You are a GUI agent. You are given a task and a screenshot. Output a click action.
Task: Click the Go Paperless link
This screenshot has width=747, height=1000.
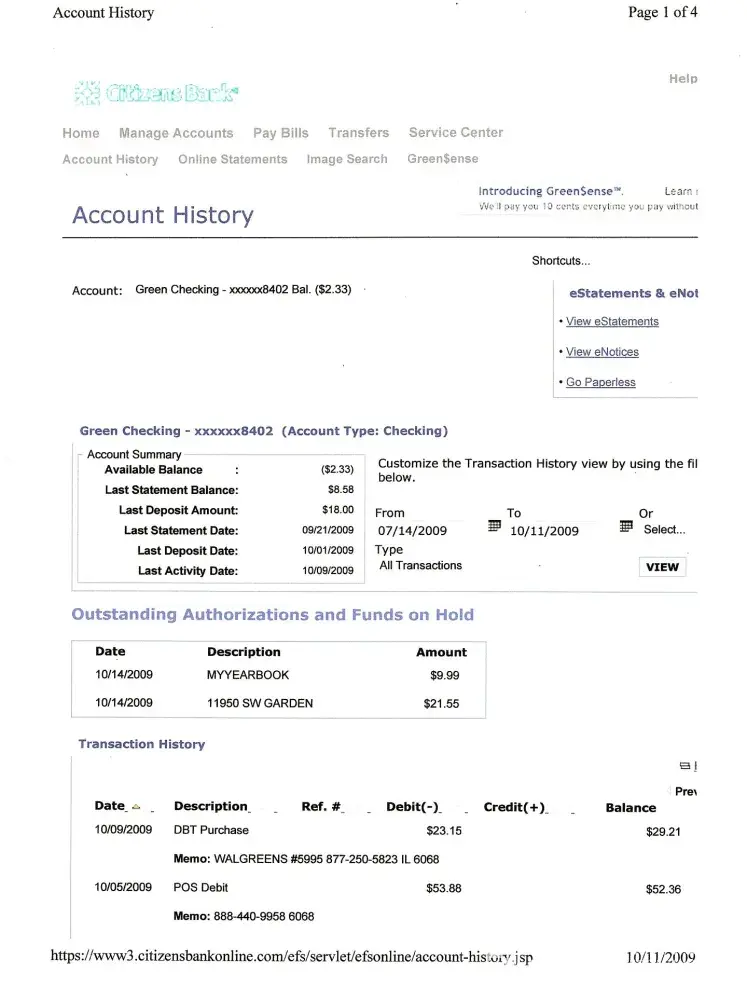pyautogui.click(x=600, y=383)
